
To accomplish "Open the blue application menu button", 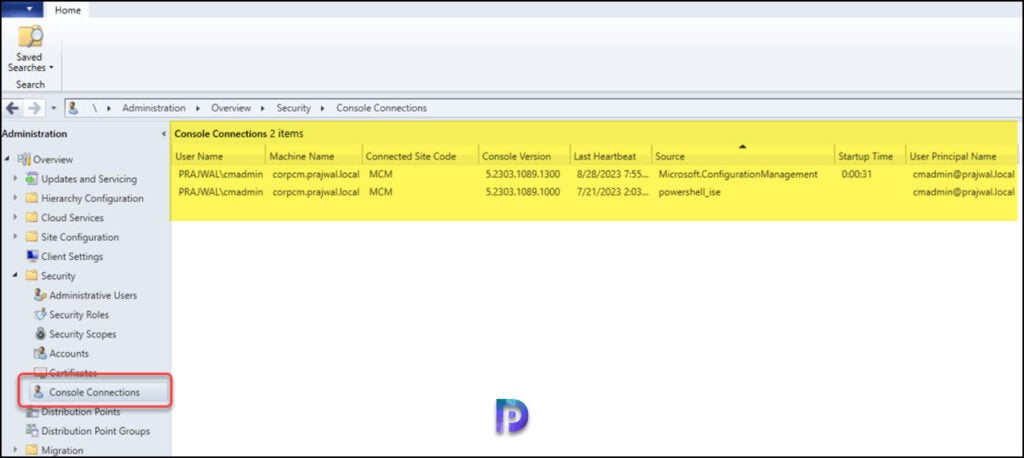I will (22, 9).
